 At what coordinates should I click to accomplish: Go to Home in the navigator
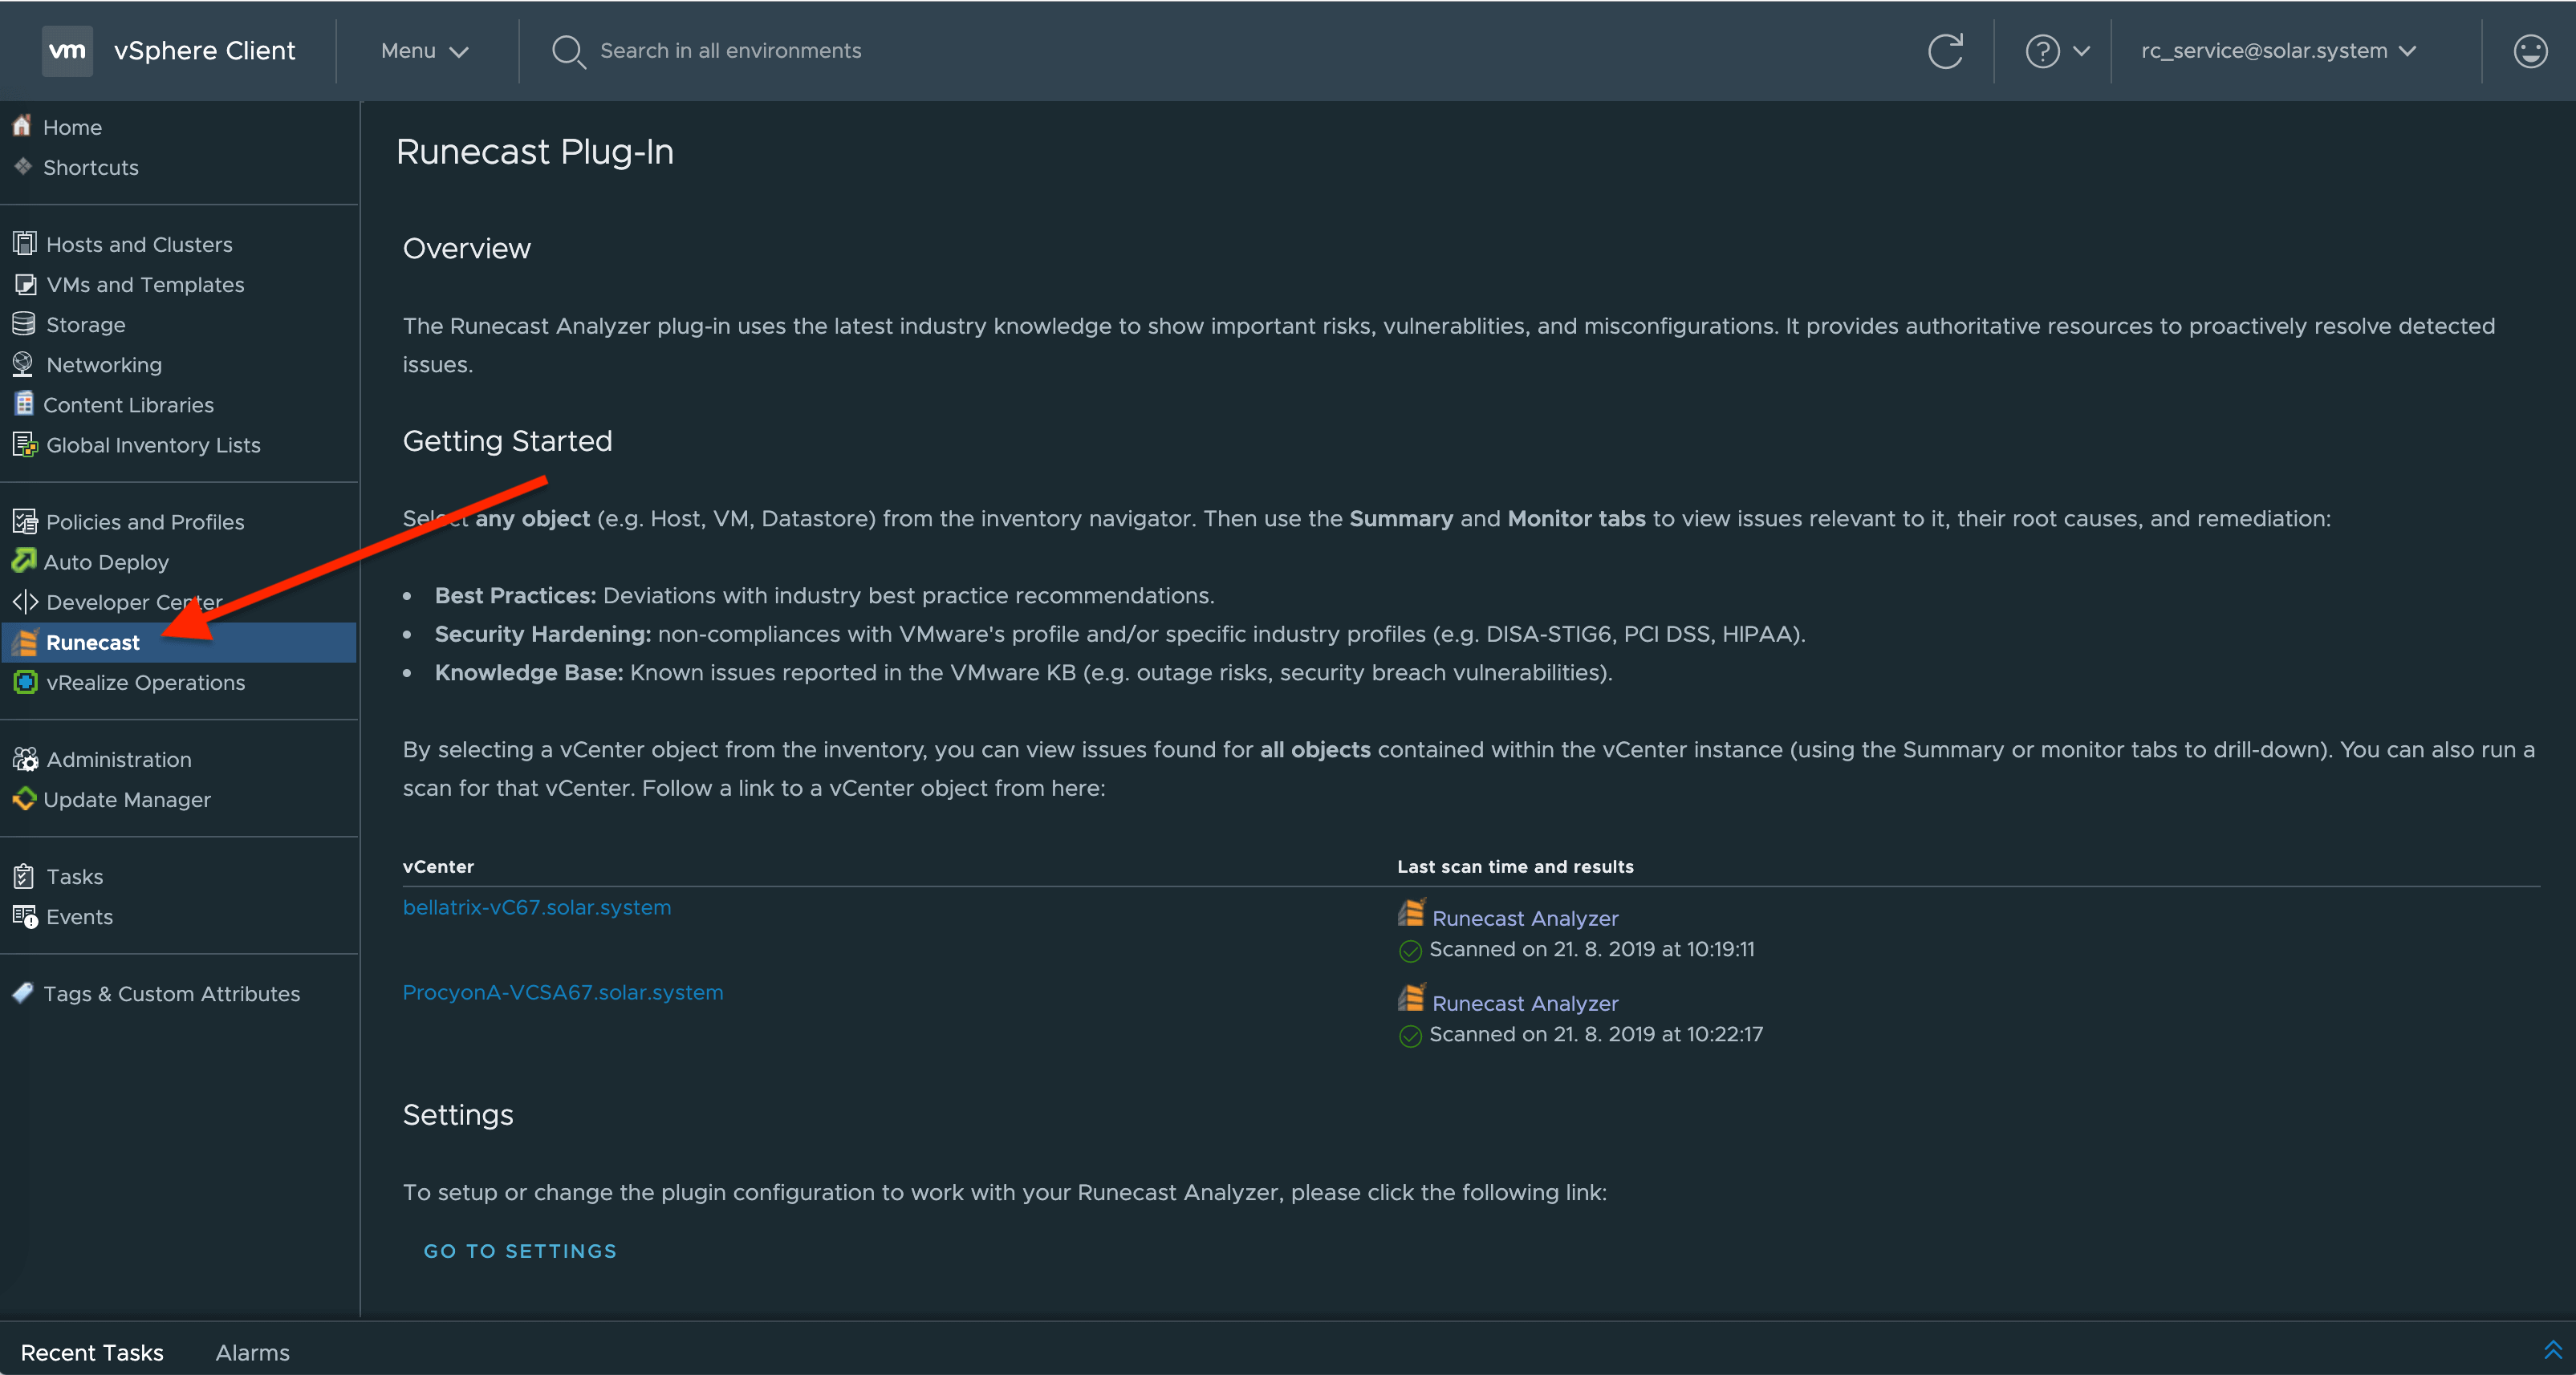(x=72, y=127)
